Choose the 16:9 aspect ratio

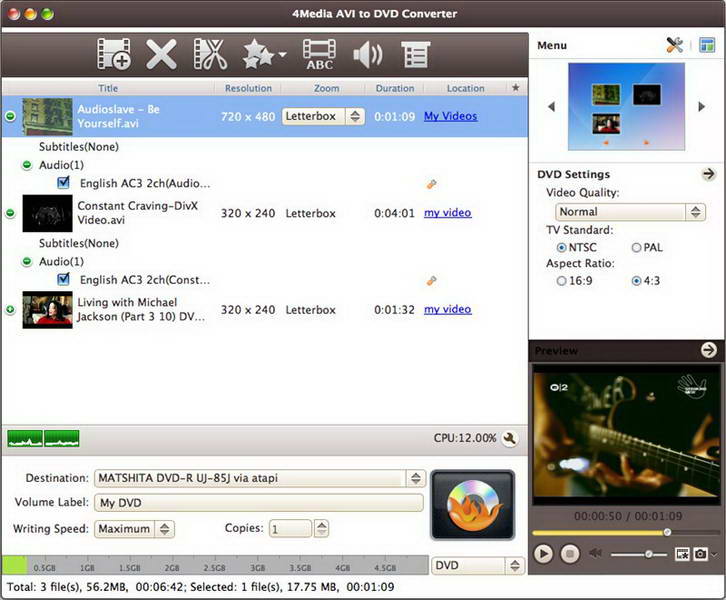tap(561, 281)
